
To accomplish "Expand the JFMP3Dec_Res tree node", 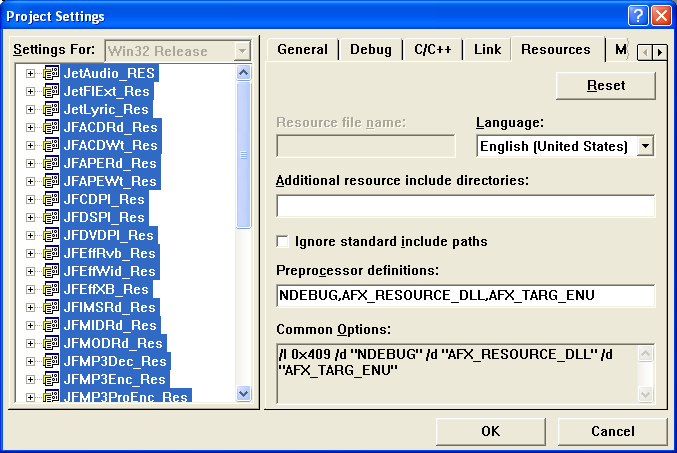I will coord(30,361).
